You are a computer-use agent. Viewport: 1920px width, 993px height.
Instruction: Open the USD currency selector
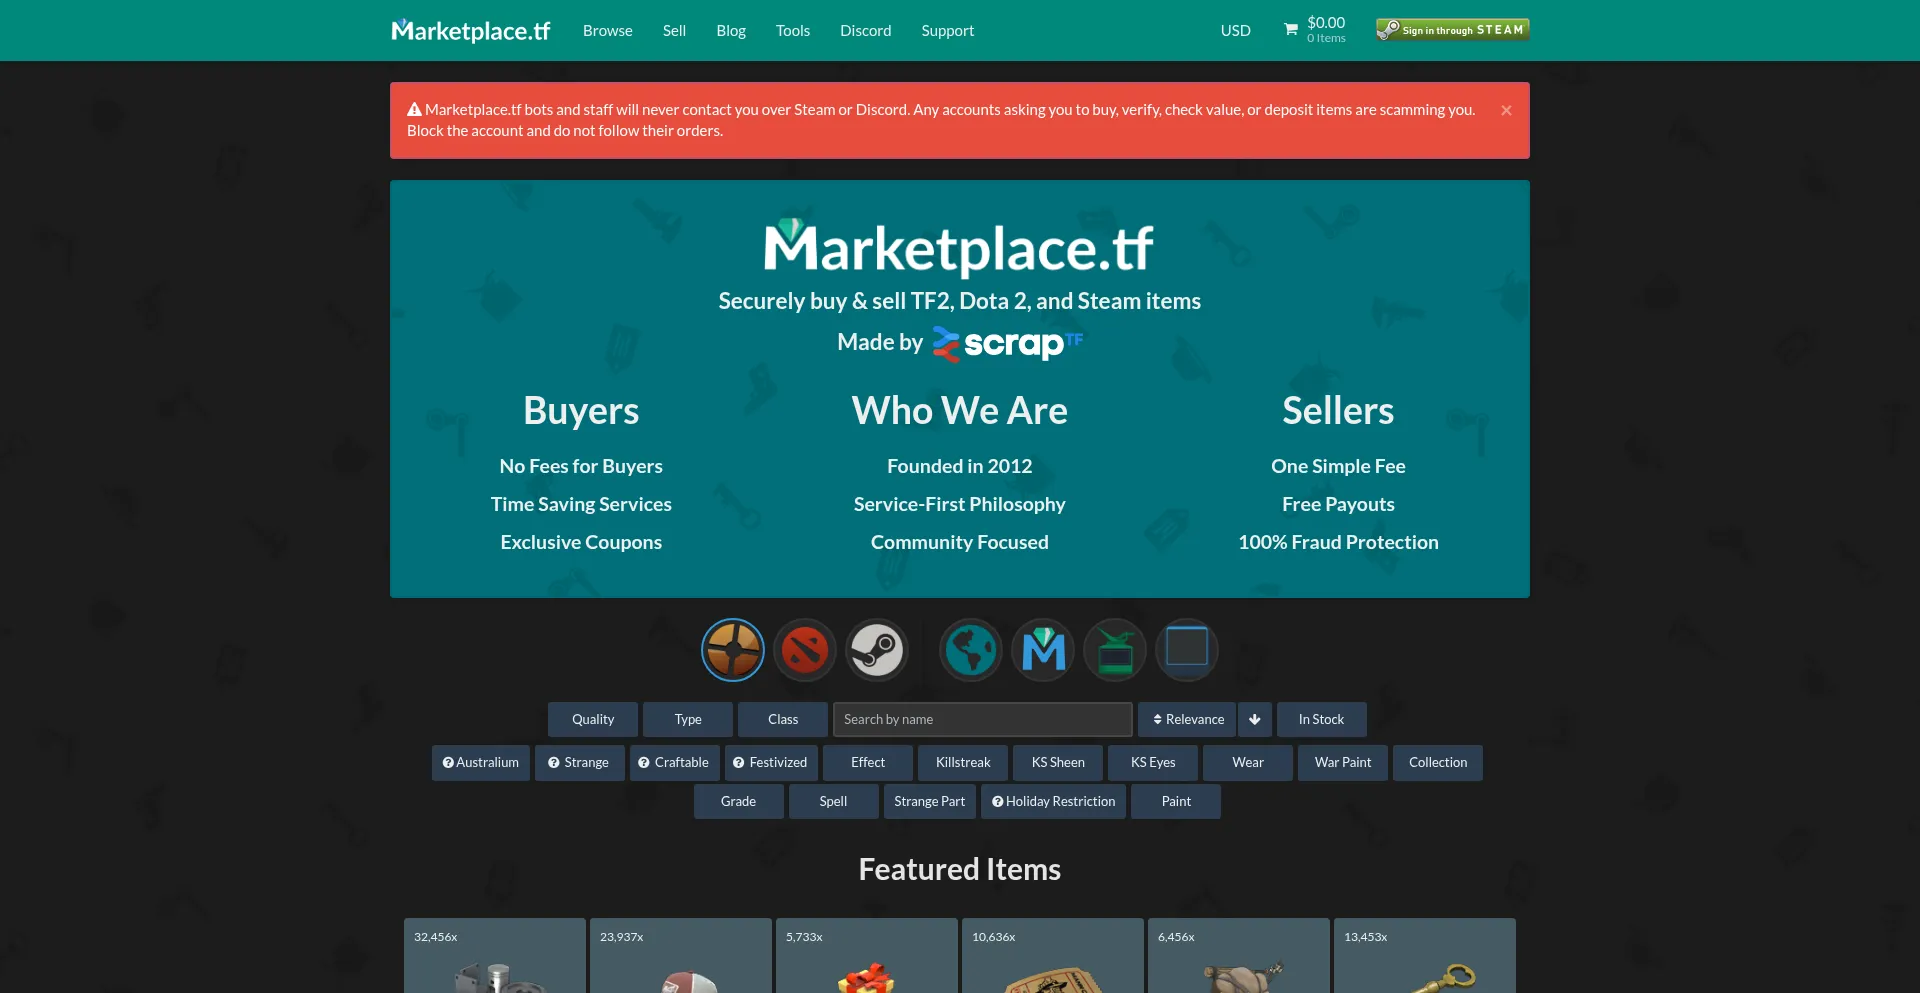[x=1235, y=31]
